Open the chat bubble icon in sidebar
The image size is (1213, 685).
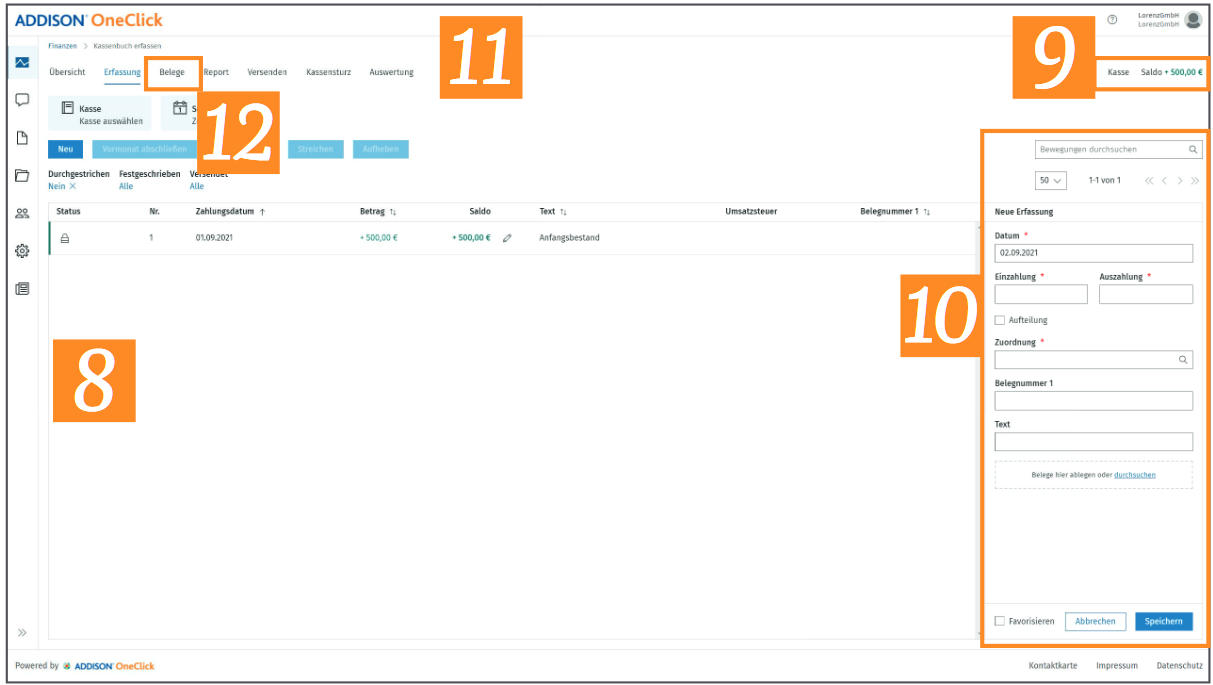[22, 100]
